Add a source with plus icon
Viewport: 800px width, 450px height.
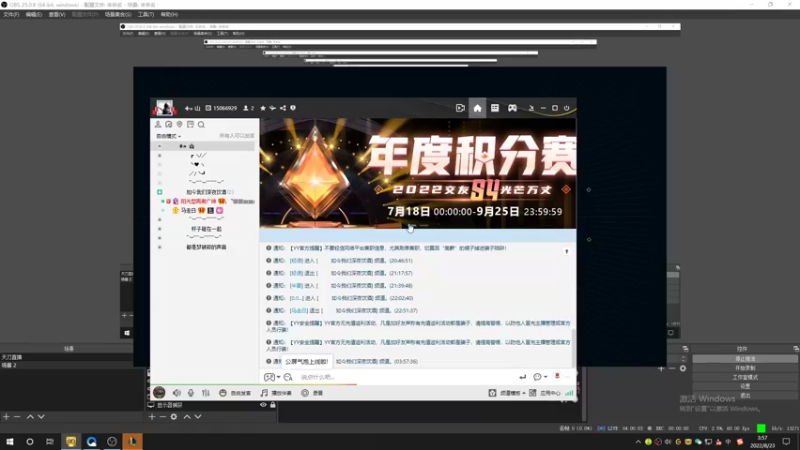pyautogui.click(x=152, y=417)
